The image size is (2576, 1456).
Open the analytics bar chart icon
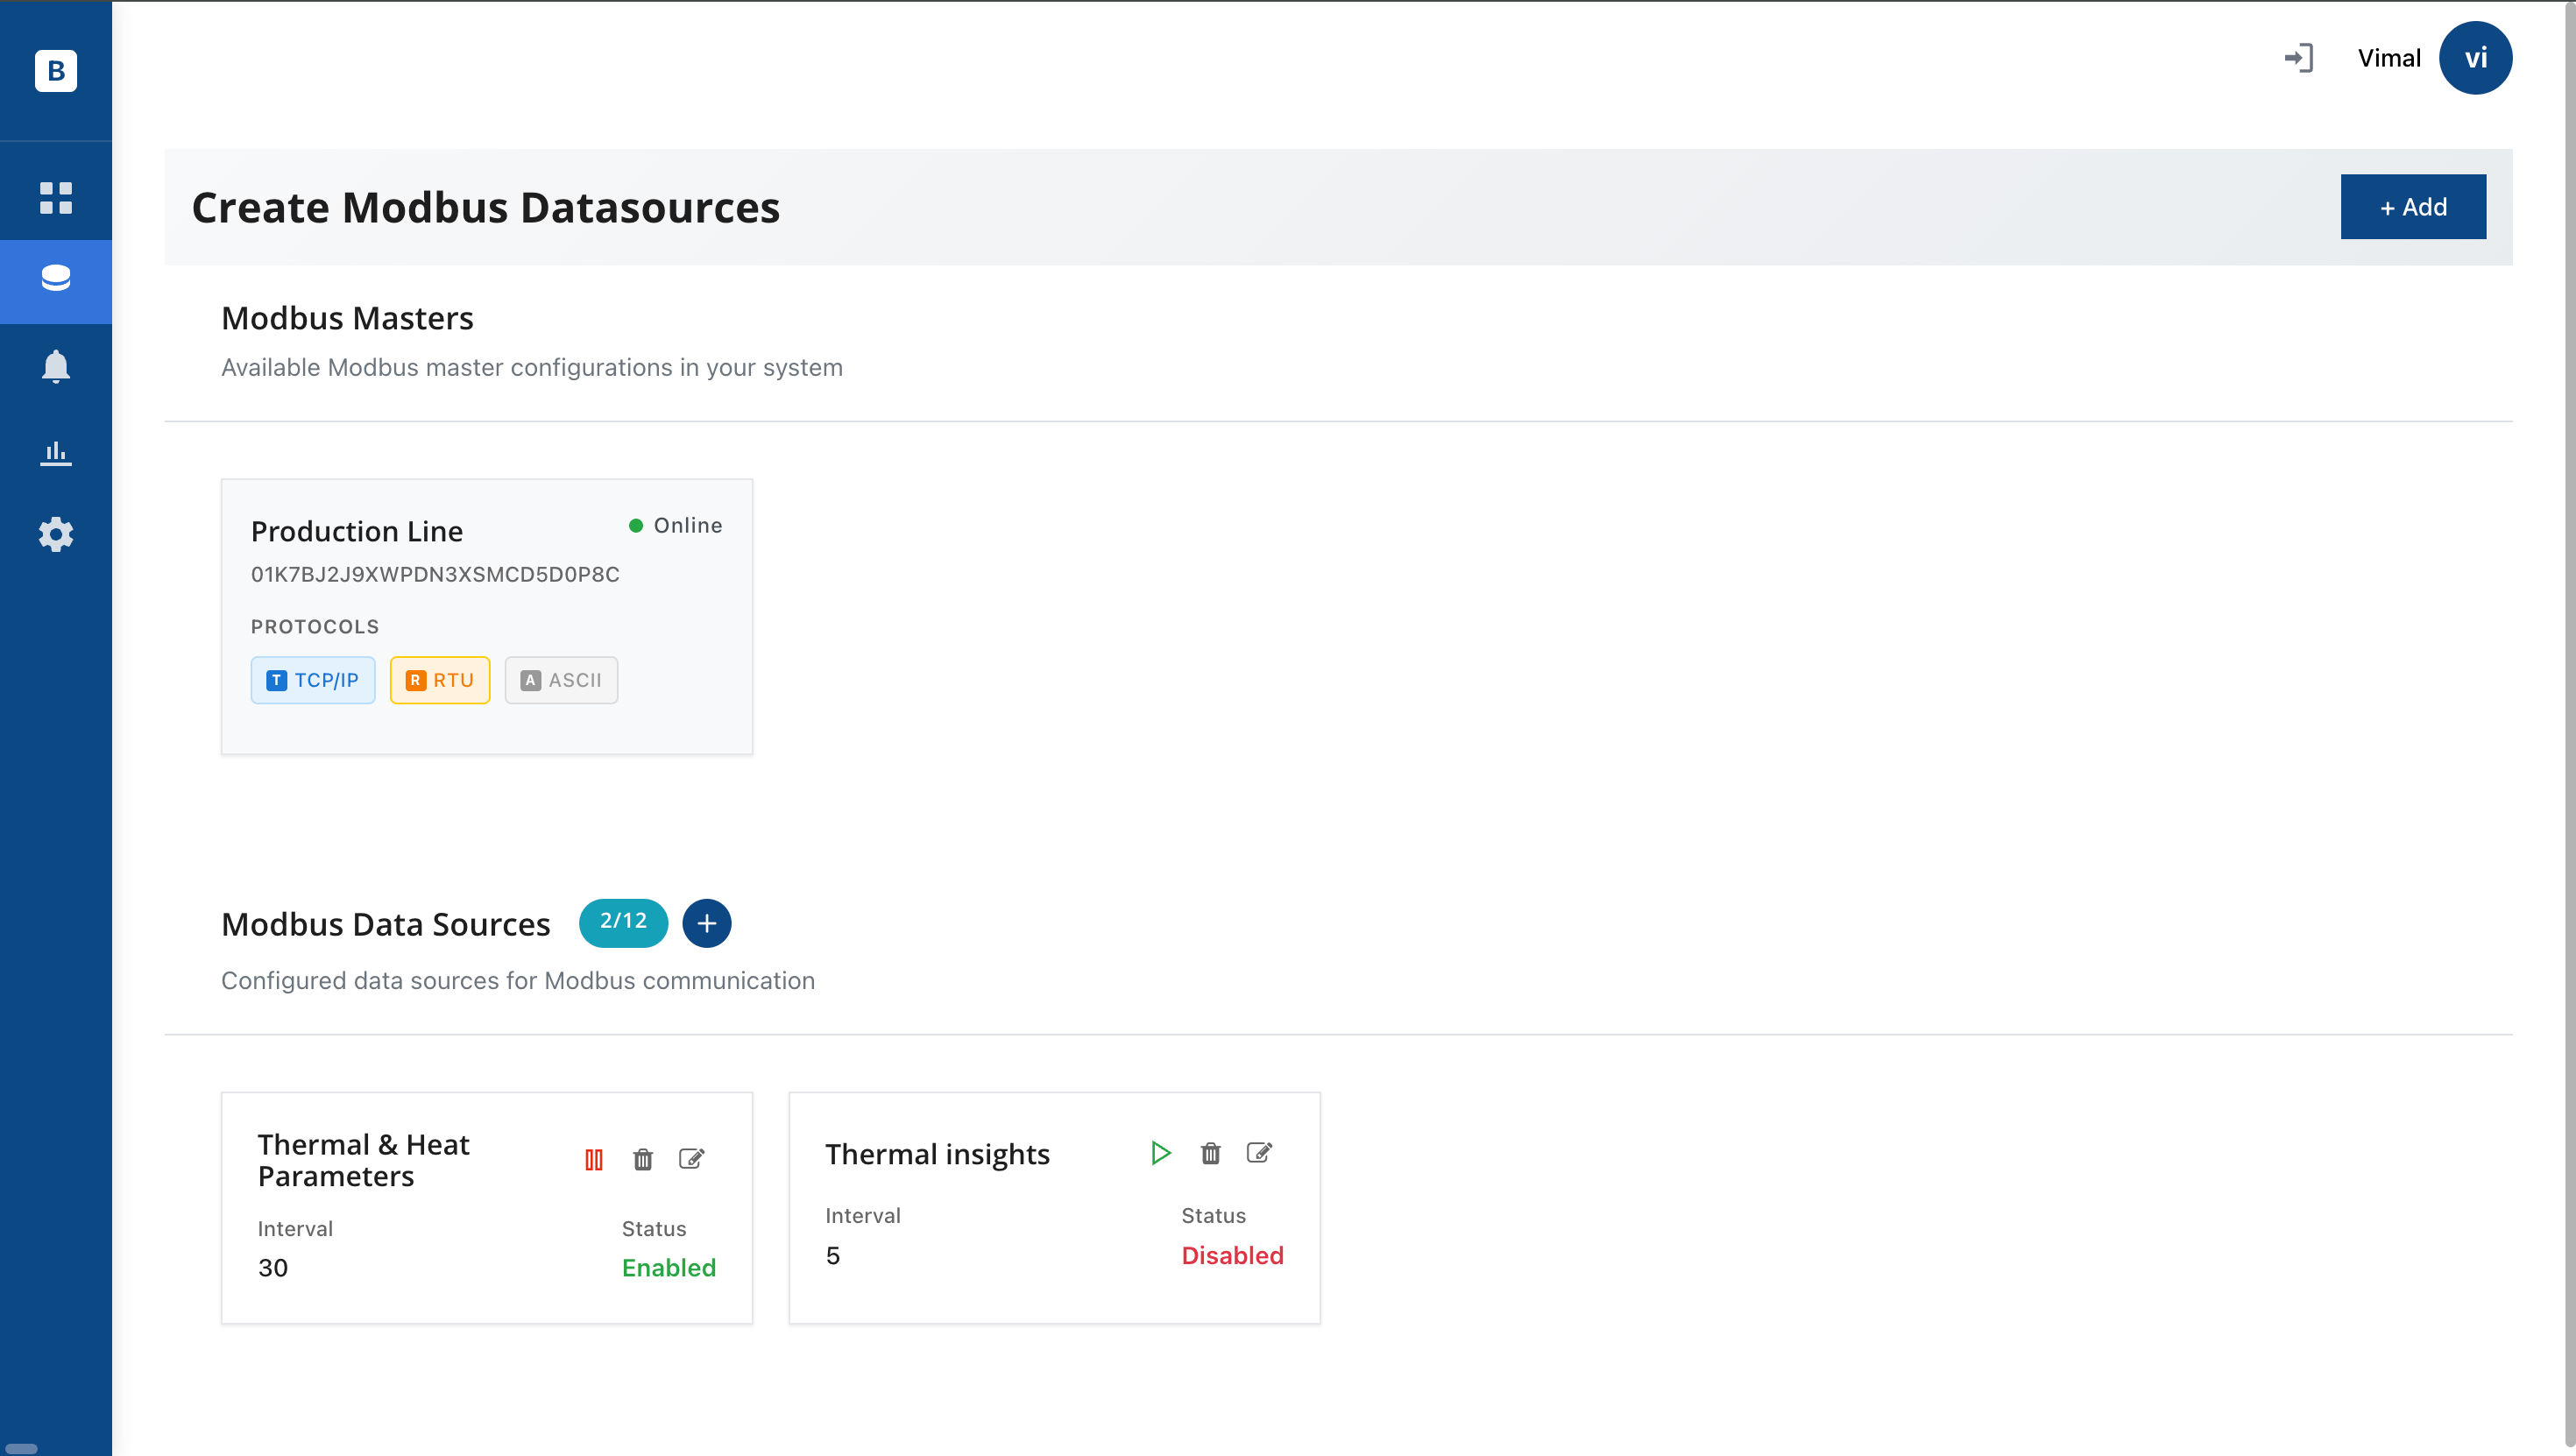click(56, 453)
